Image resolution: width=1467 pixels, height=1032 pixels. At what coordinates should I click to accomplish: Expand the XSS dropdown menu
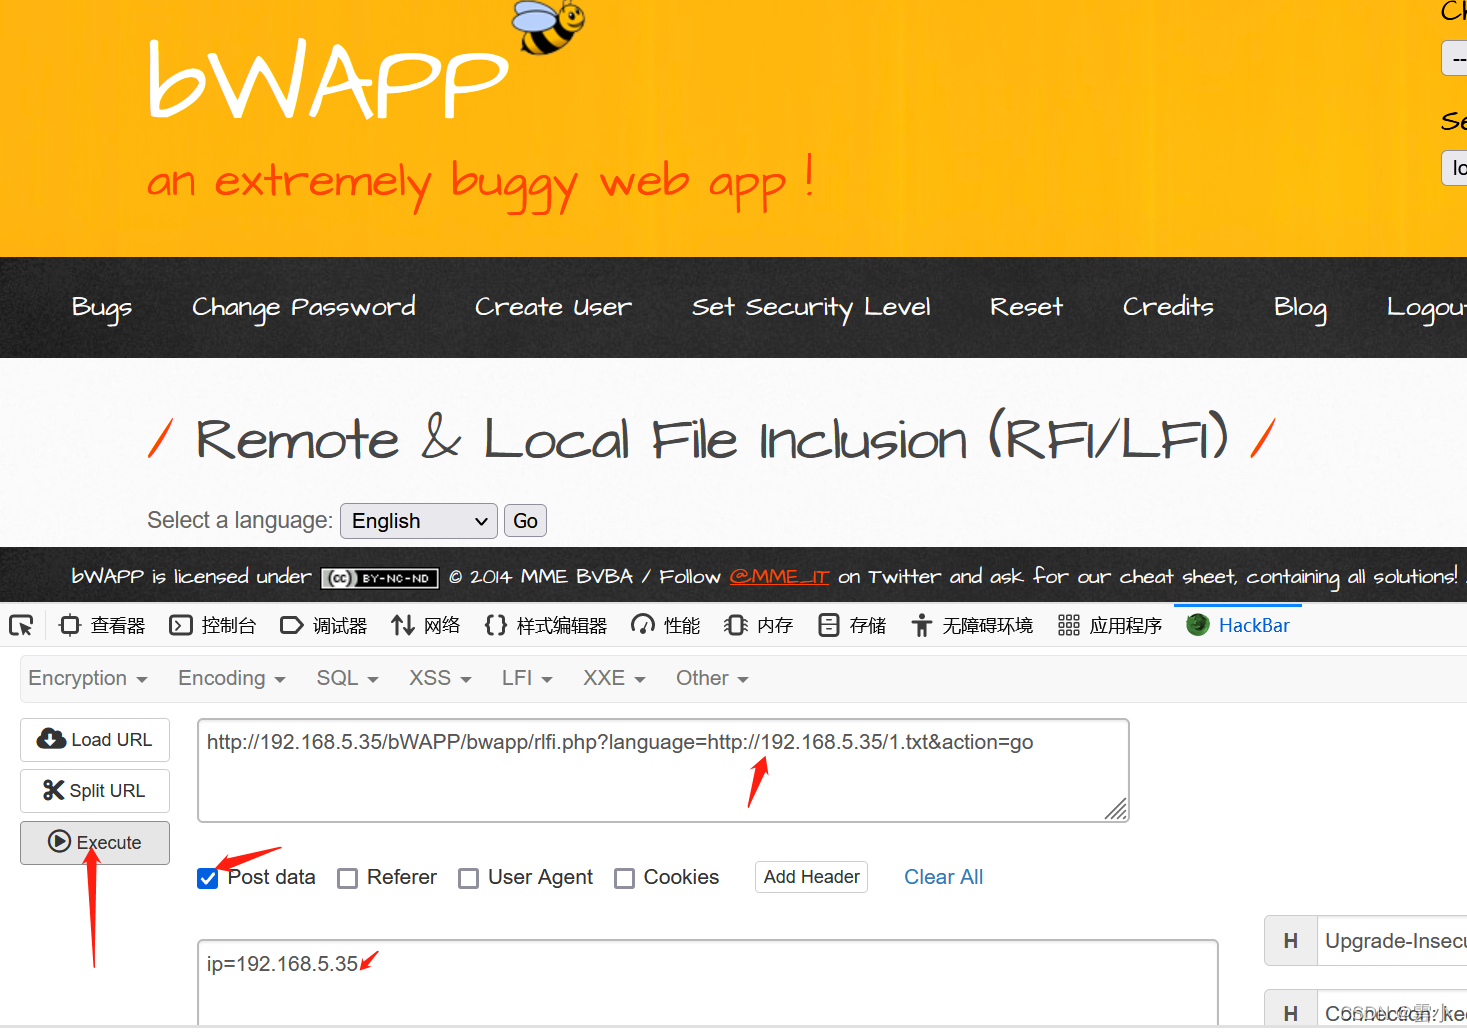click(x=440, y=678)
